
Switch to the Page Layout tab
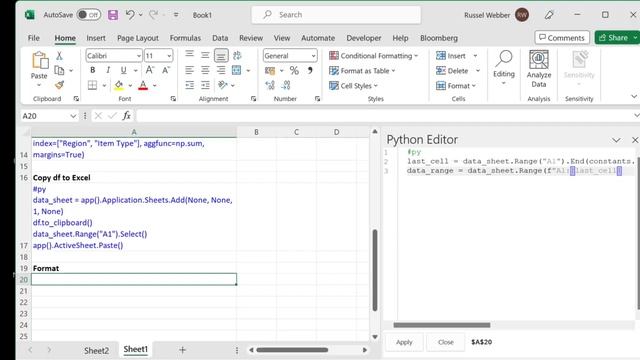coord(138,38)
